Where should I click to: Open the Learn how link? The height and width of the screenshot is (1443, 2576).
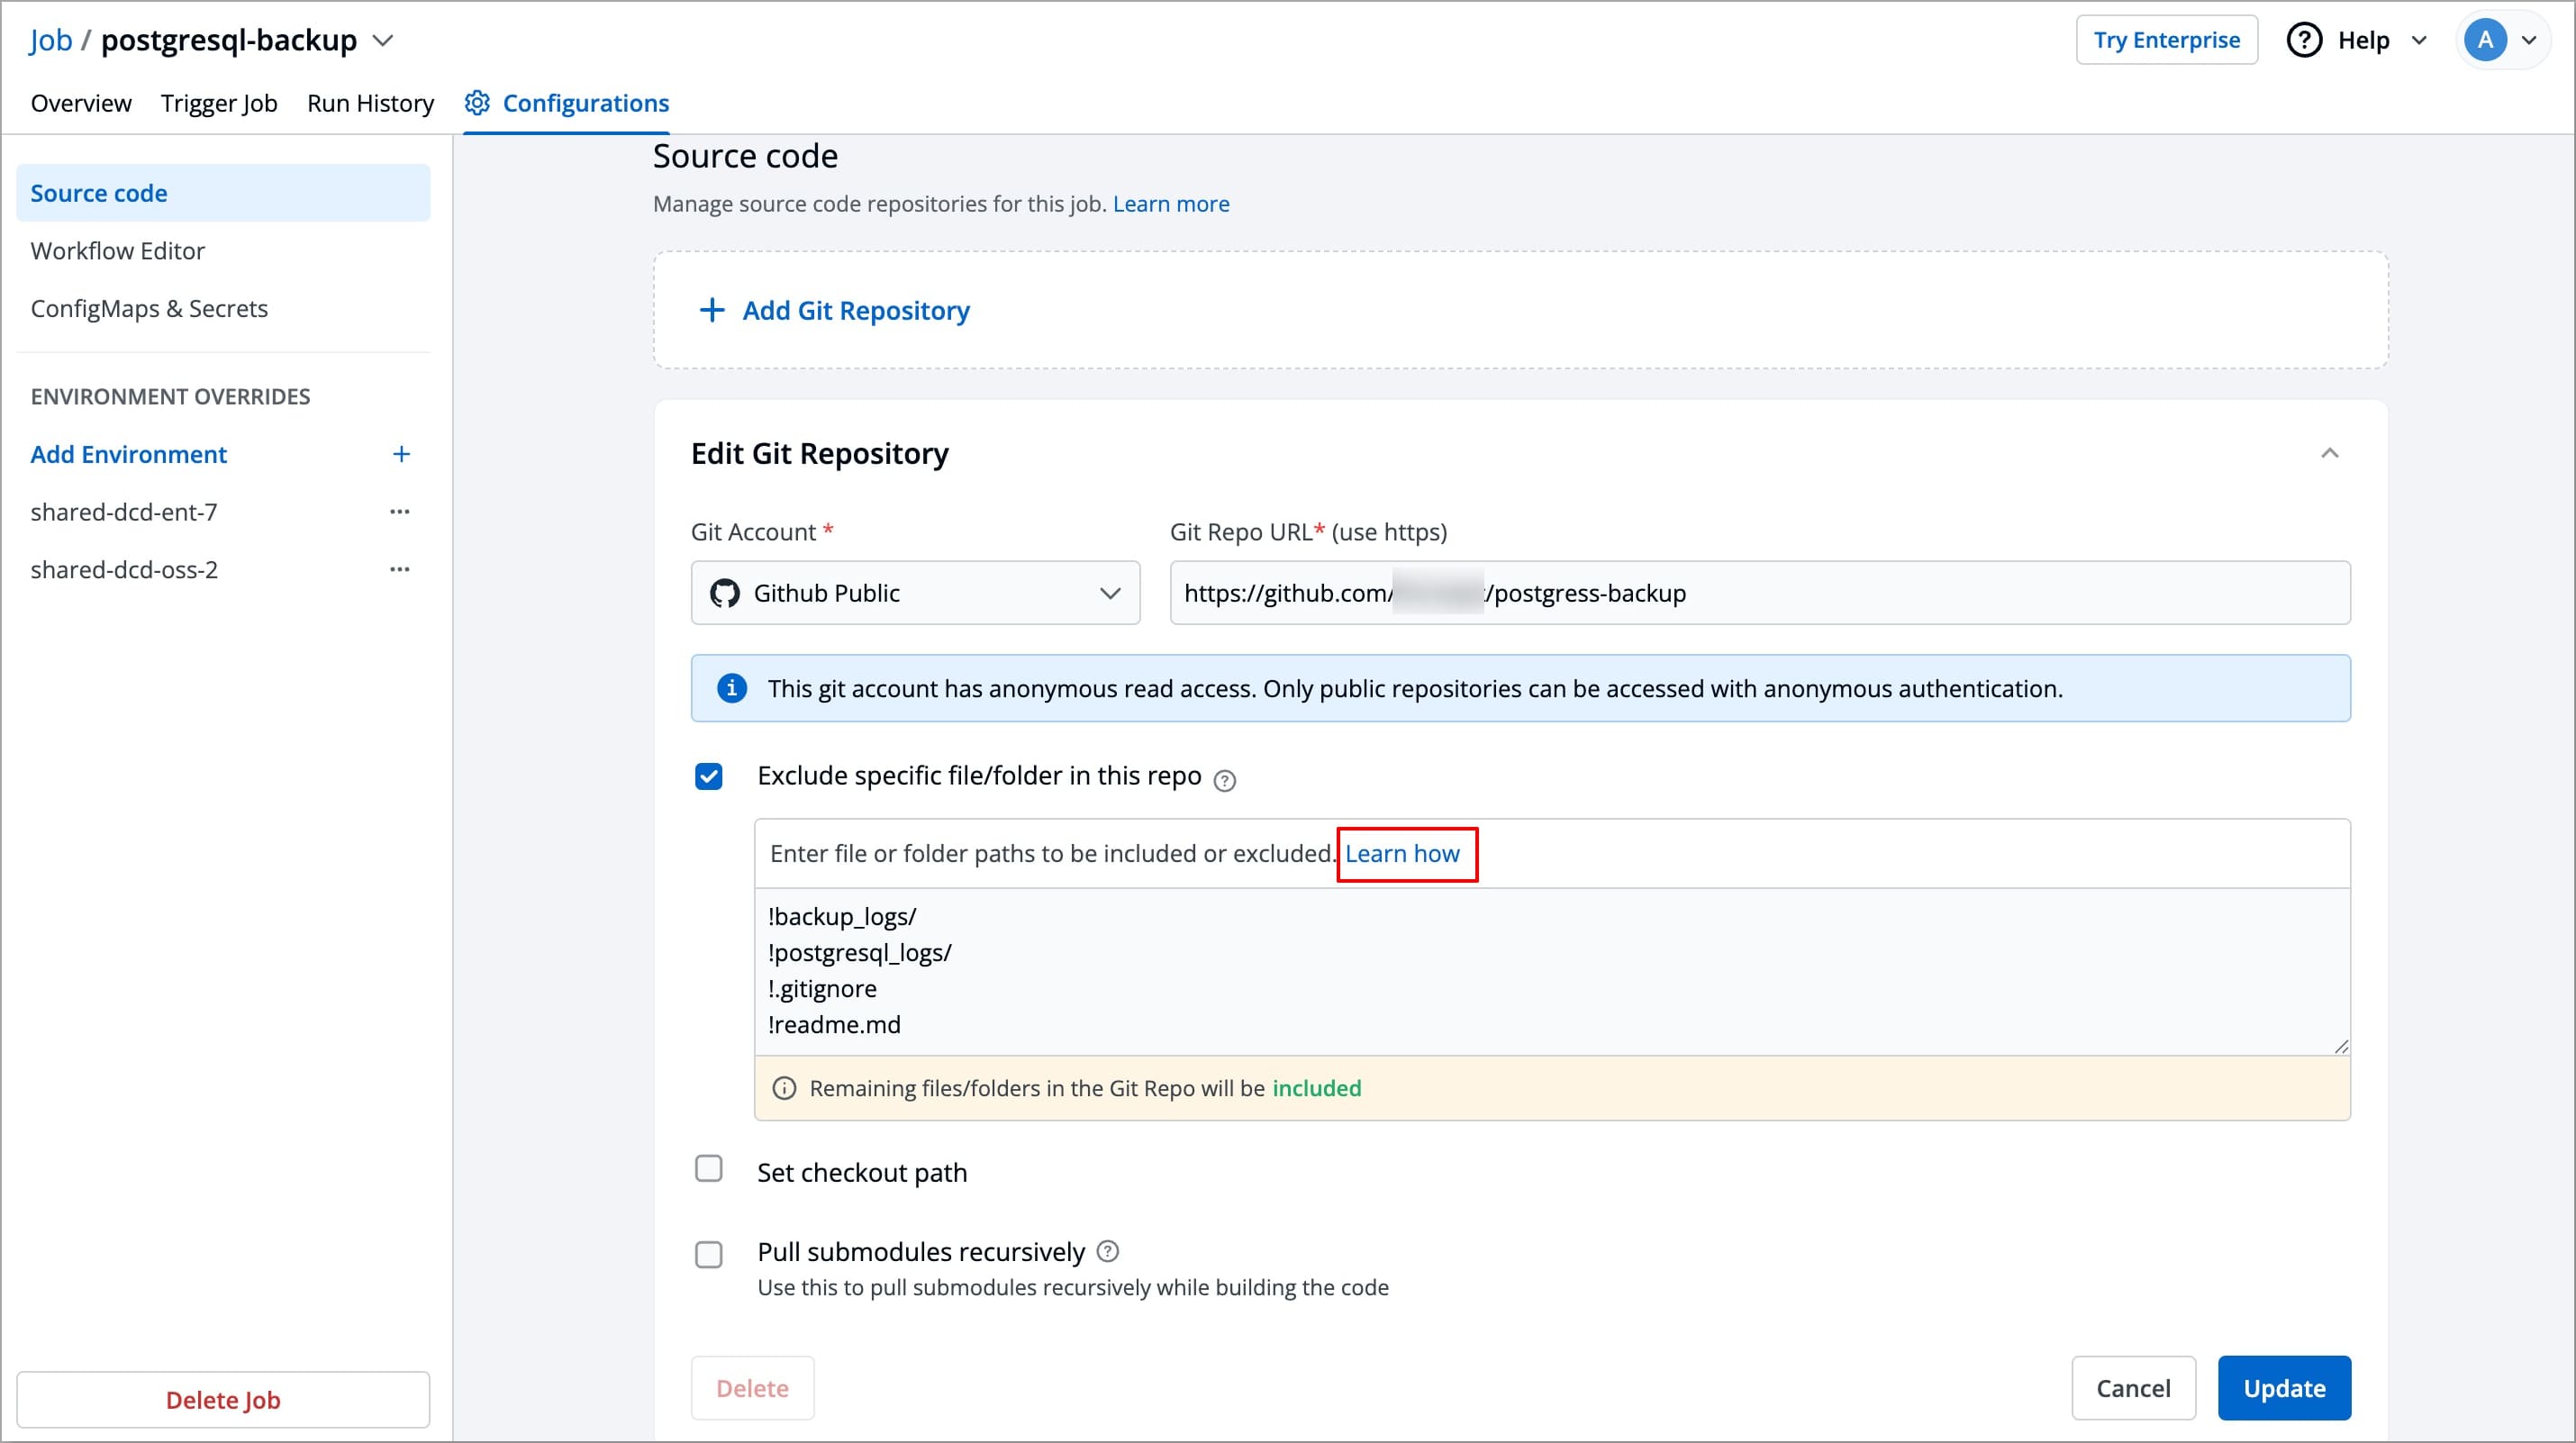click(1402, 854)
